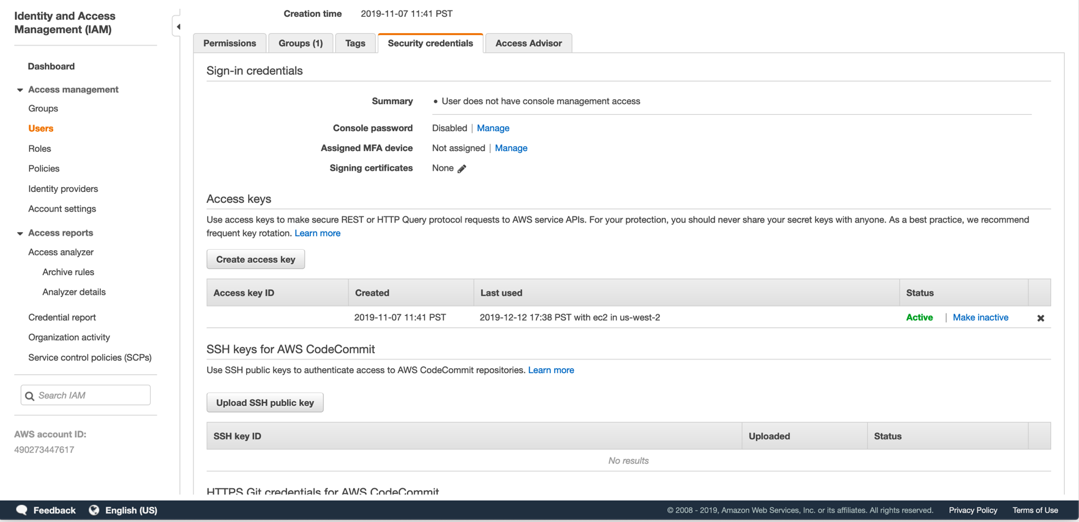Click Upload SSH public key button
Image resolution: width=1079 pixels, height=522 pixels.
(265, 403)
